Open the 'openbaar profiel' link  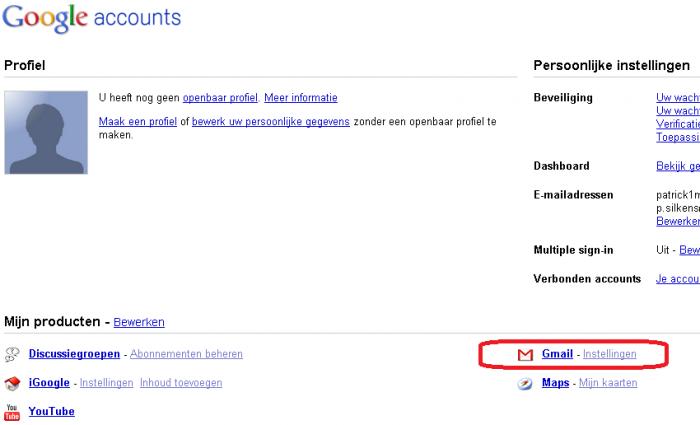pos(220,98)
